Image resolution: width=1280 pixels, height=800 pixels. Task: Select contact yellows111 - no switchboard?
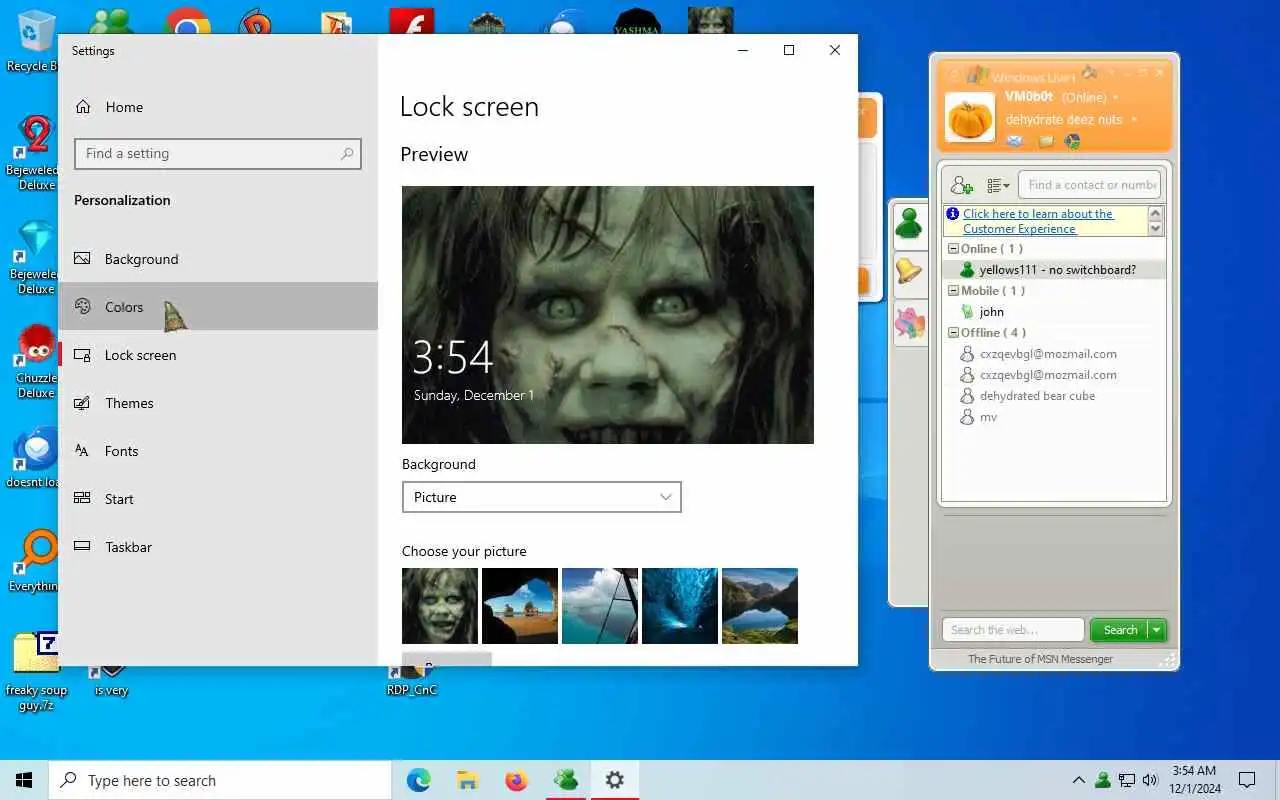1054,270
